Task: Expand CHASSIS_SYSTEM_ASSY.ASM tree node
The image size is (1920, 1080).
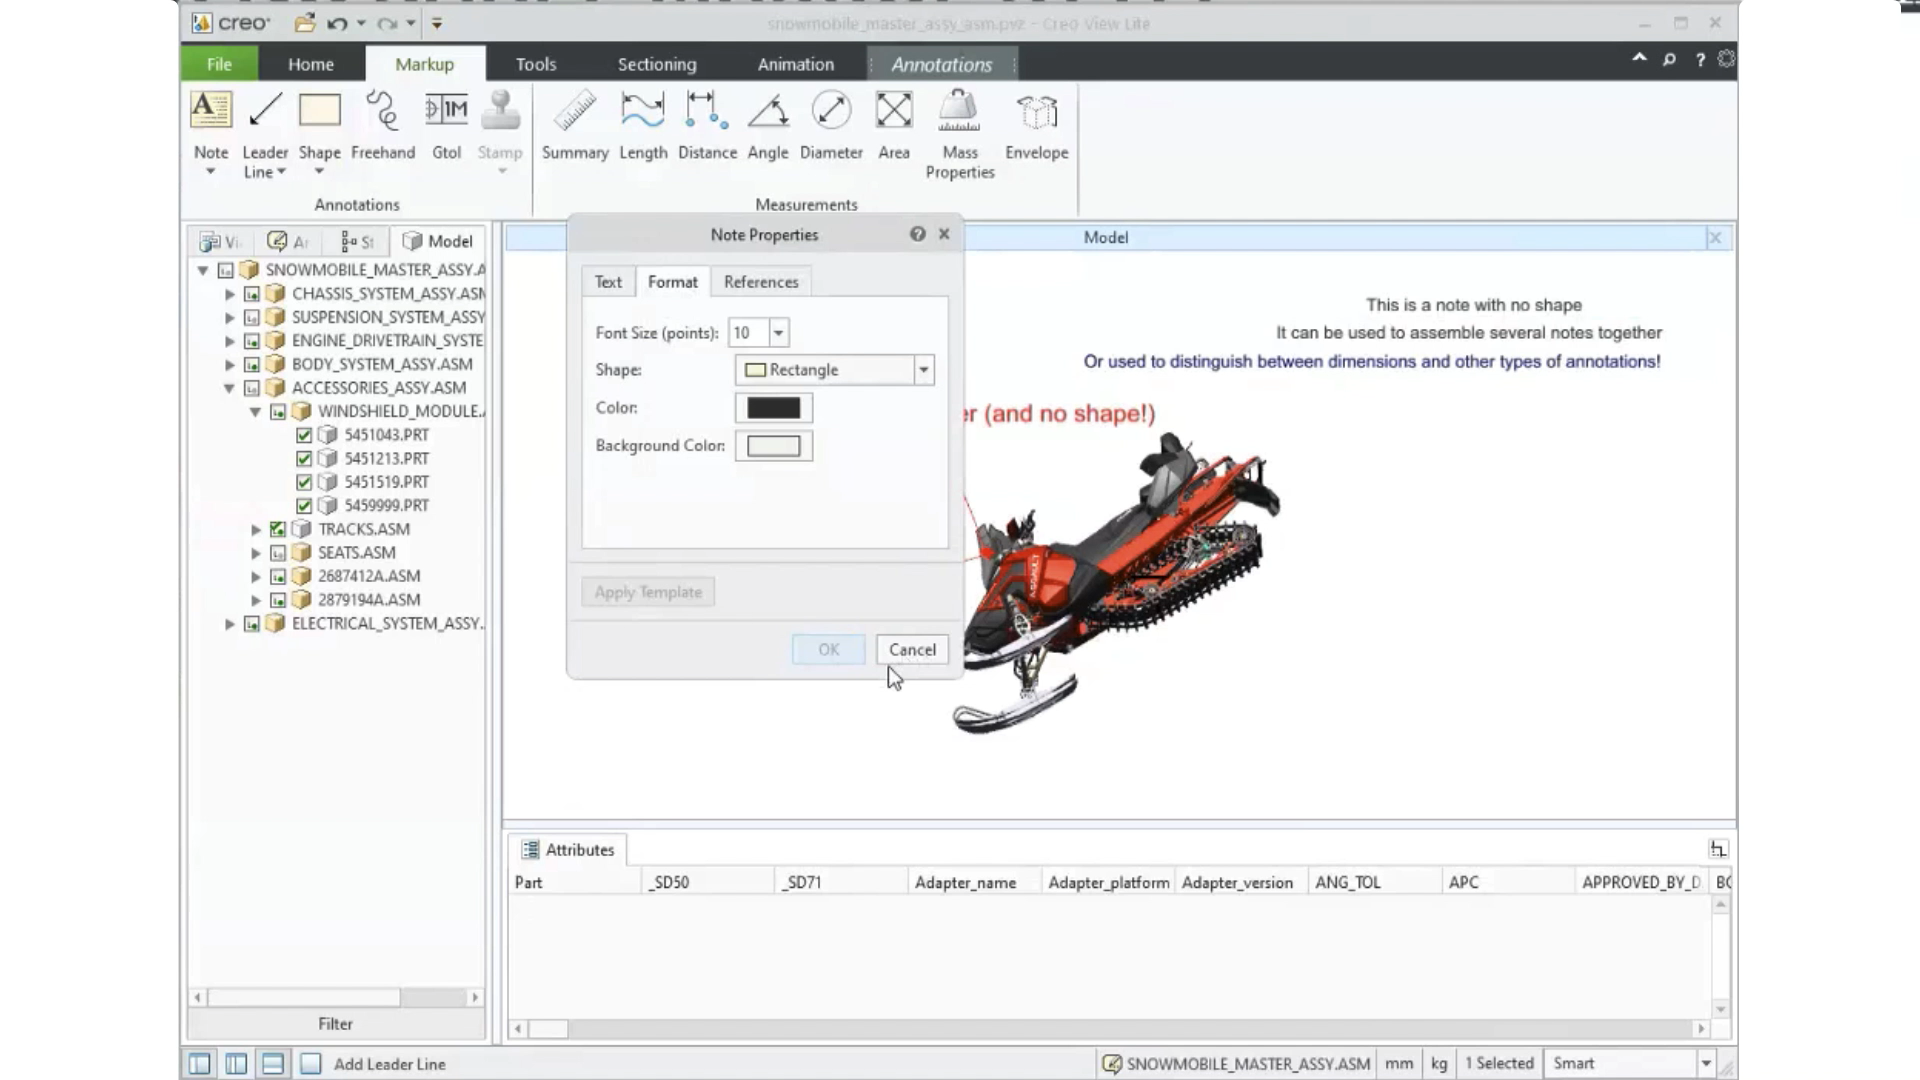Action: click(230, 294)
